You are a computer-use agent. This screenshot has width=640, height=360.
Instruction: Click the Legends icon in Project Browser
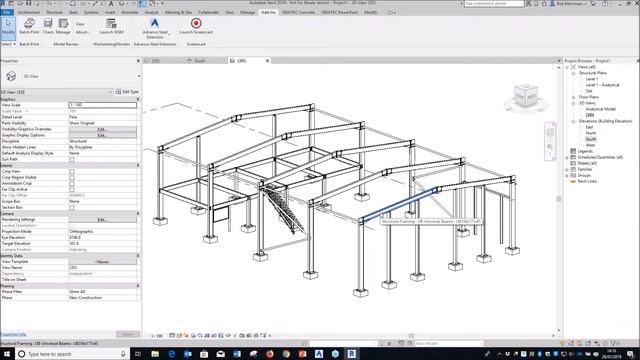[573, 151]
